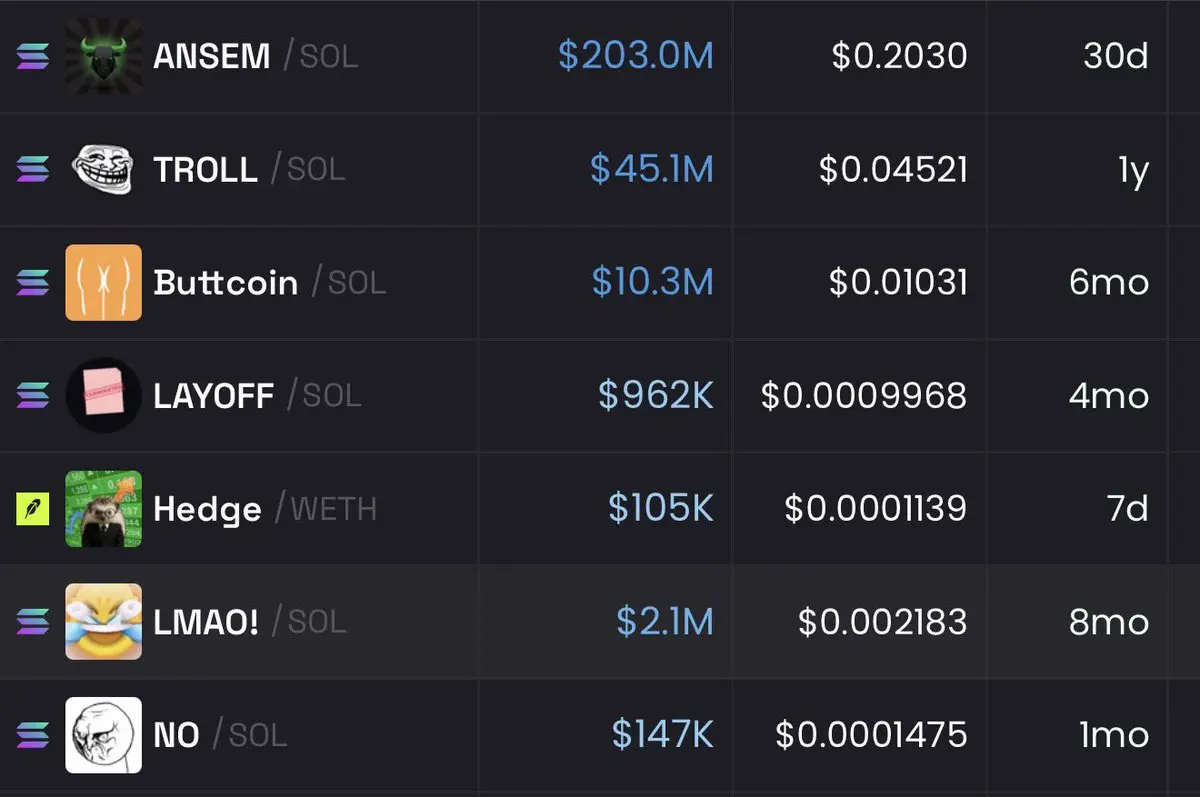The image size is (1200, 797).
Task: Click the Solana chain icon beside NO
Action: pyautogui.click(x=32, y=735)
